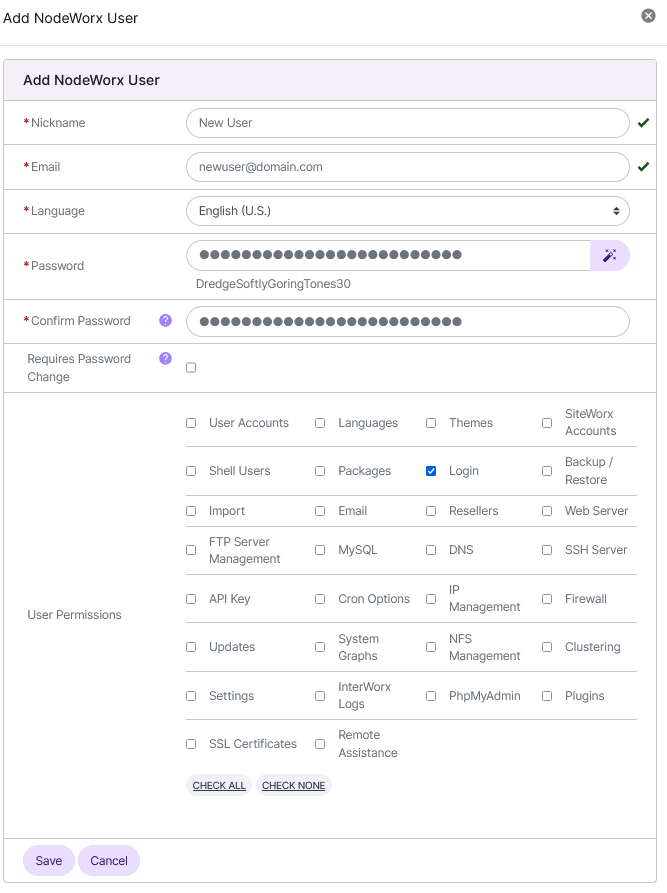Viewport: 667px width, 893px height.
Task: Check the PhpMyAdmin permission
Action: coord(431,695)
